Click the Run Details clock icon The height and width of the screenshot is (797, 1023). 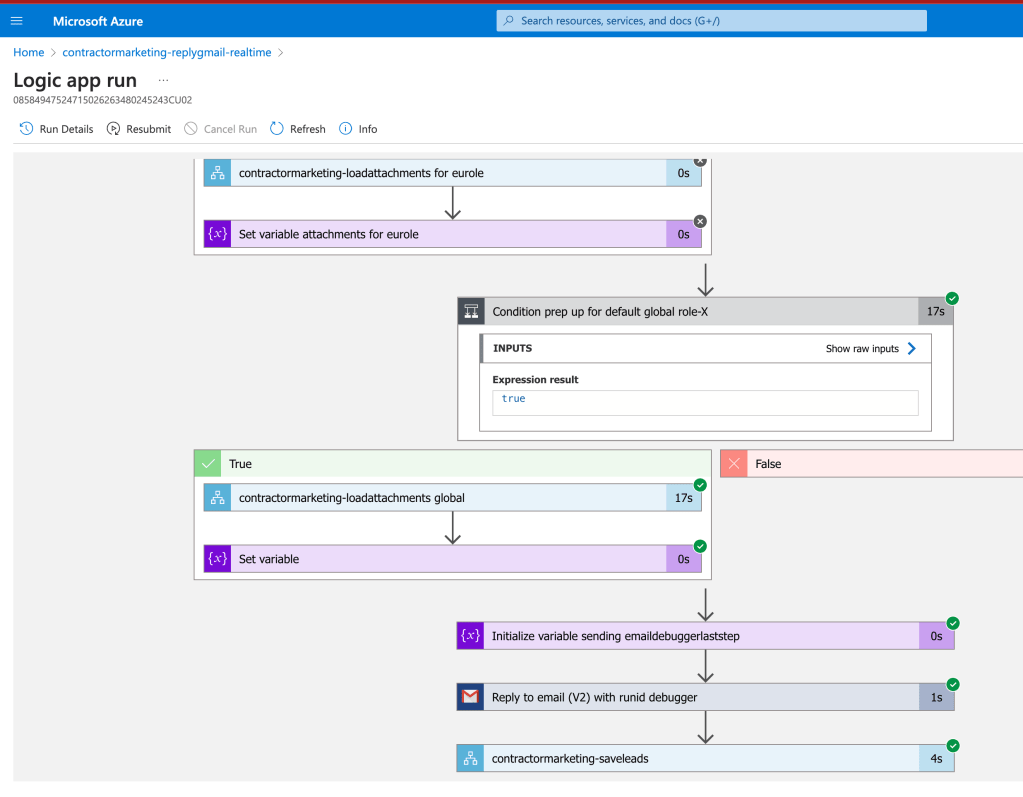tap(26, 128)
